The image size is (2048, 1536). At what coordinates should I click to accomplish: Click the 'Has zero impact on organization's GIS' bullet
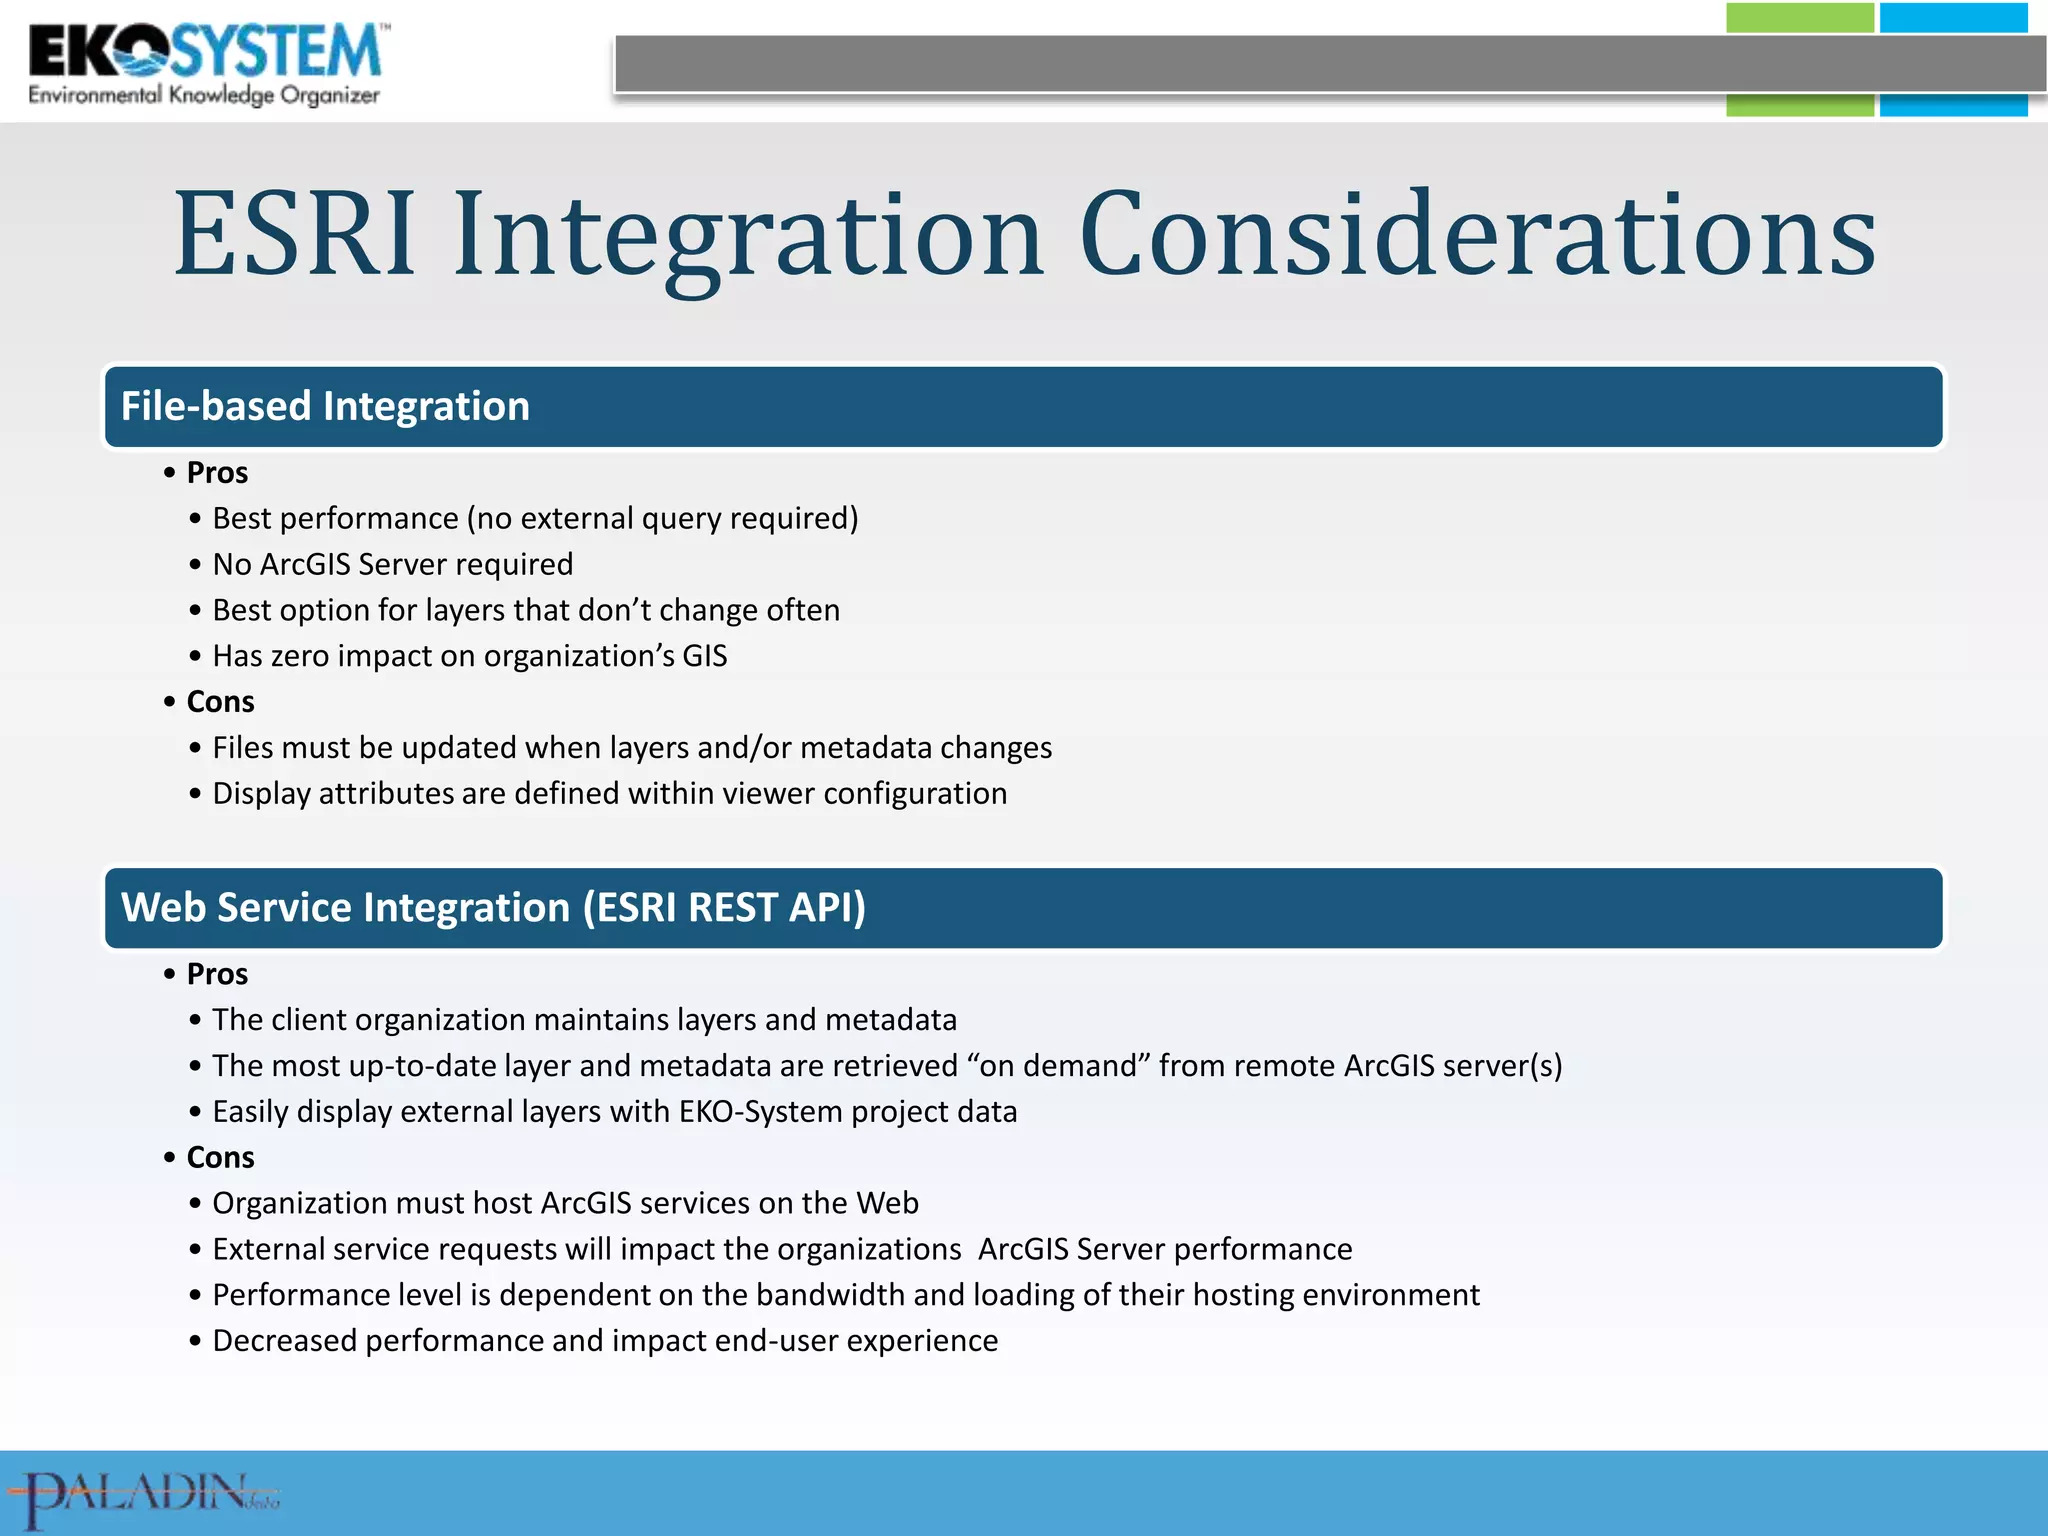469,656
